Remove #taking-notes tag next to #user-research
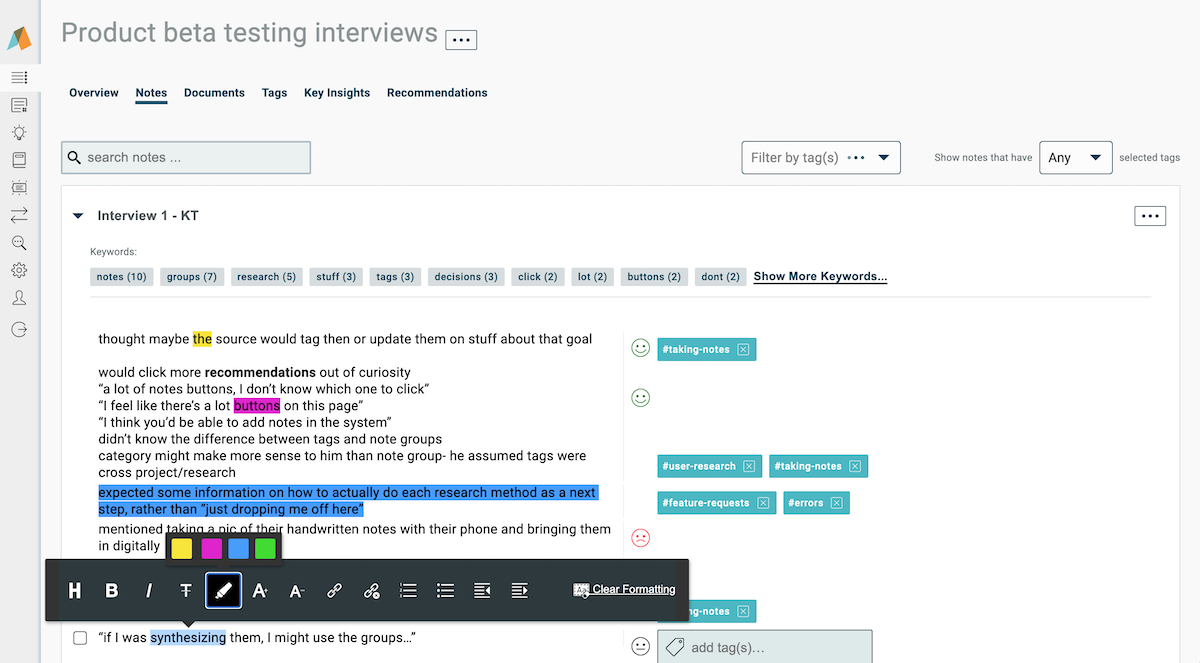1200x663 pixels. [x=855, y=466]
